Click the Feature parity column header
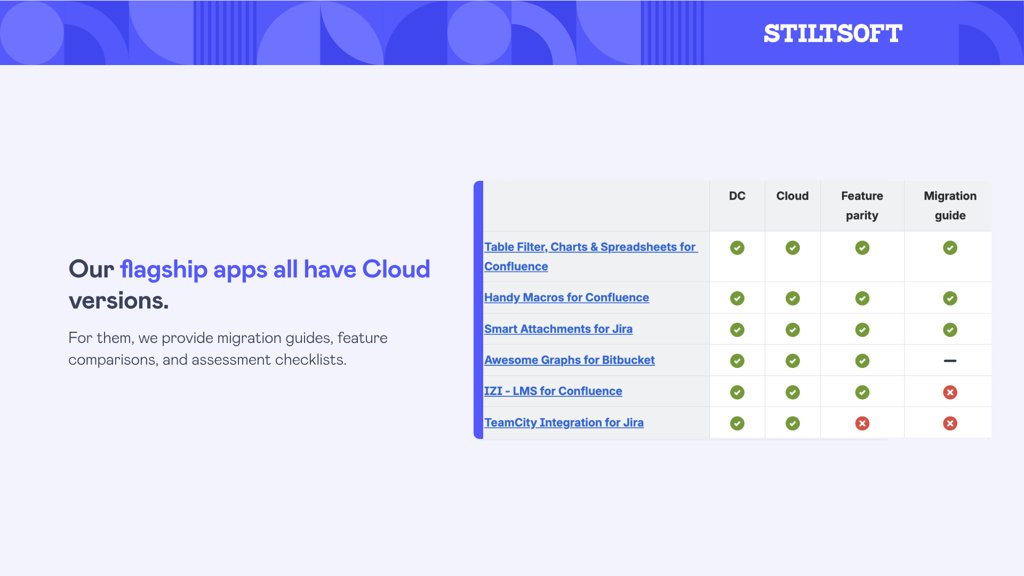This screenshot has width=1024, height=576. pyautogui.click(x=862, y=205)
